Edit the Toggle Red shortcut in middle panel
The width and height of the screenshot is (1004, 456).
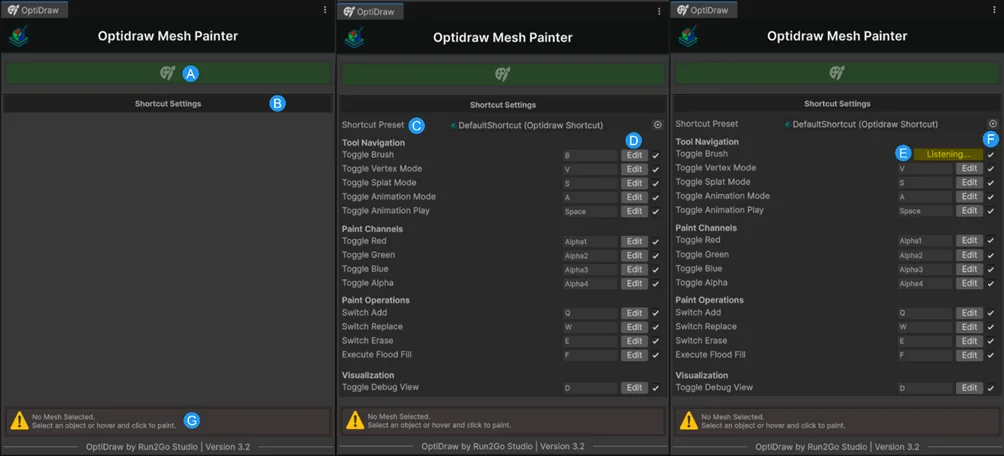(x=634, y=241)
